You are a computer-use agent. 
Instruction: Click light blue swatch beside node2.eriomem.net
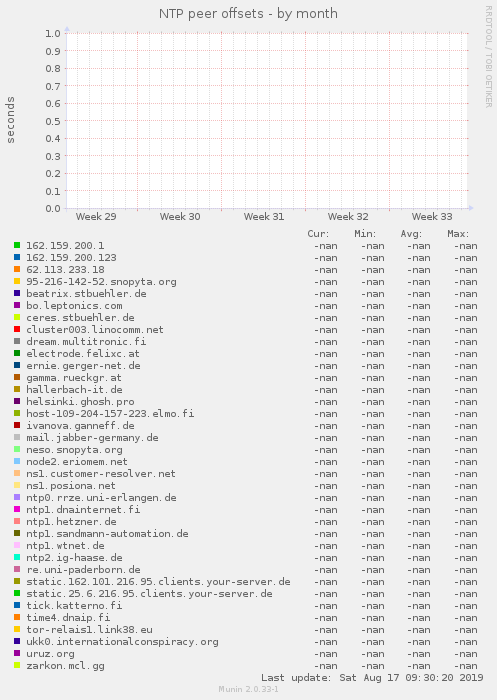click(17, 461)
